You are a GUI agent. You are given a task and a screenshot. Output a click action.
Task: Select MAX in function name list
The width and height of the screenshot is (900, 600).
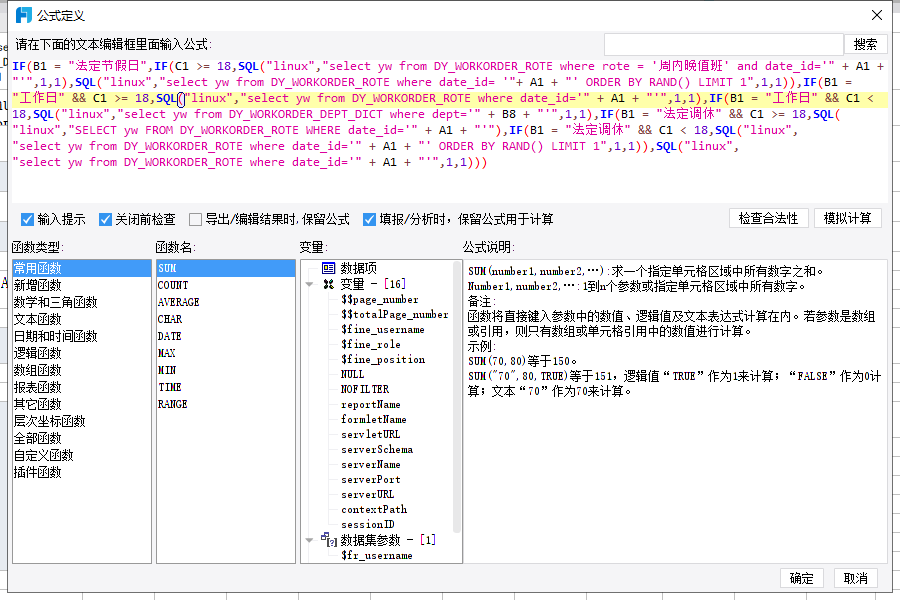pyautogui.click(x=226, y=353)
